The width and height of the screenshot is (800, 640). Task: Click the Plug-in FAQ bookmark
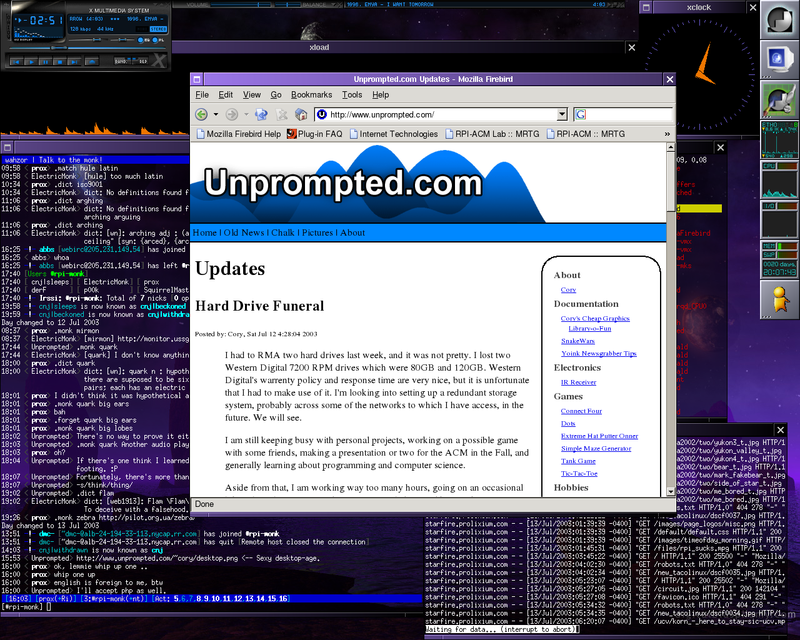[314, 134]
